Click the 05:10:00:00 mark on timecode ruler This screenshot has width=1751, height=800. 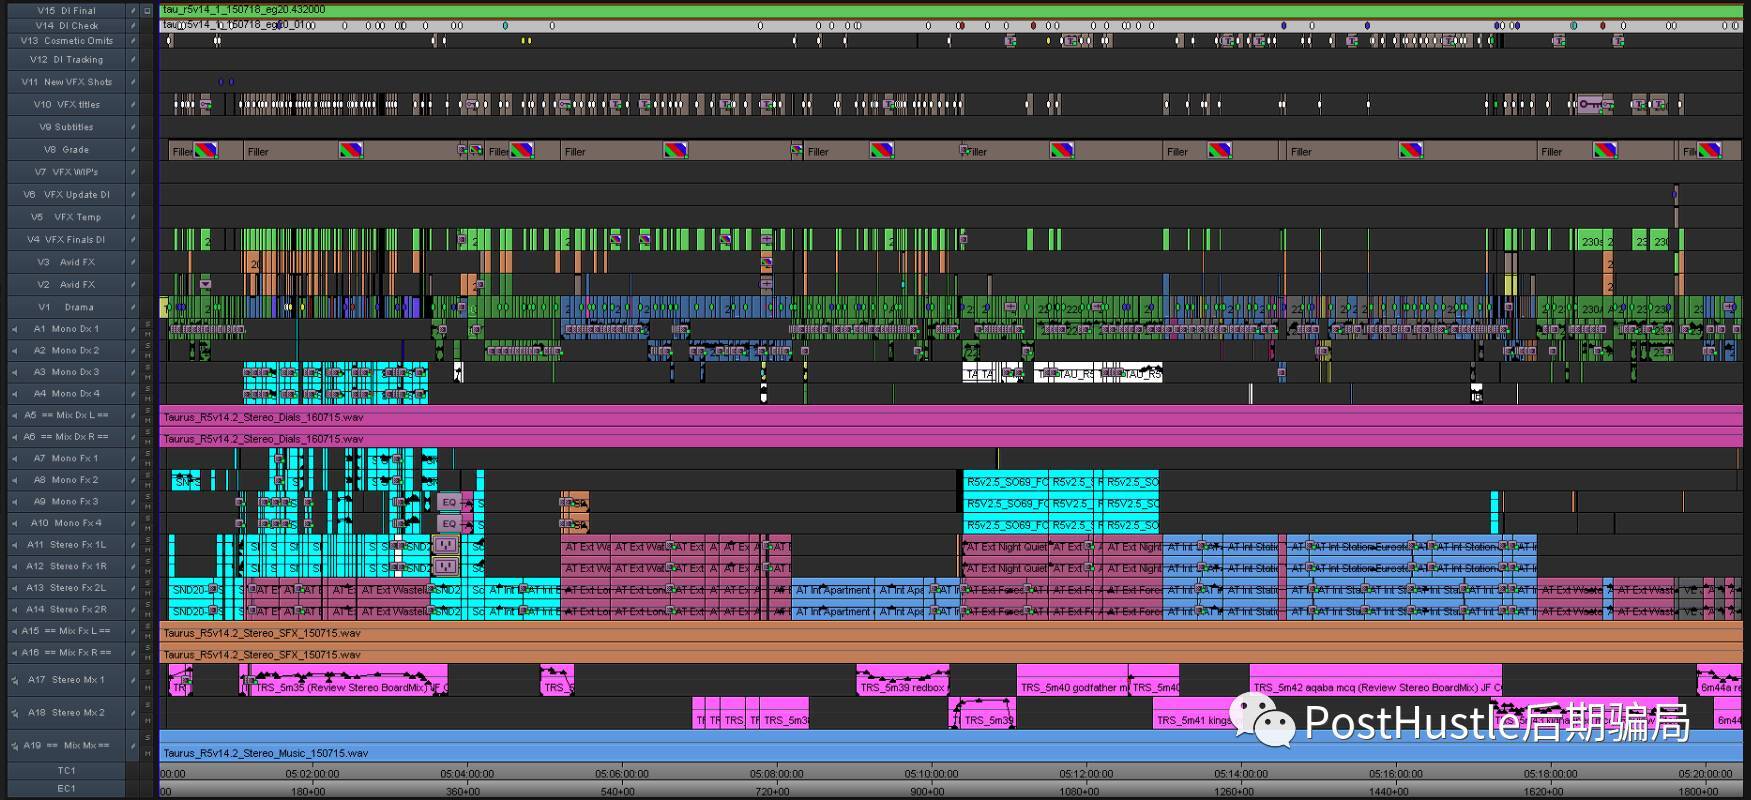coord(931,774)
